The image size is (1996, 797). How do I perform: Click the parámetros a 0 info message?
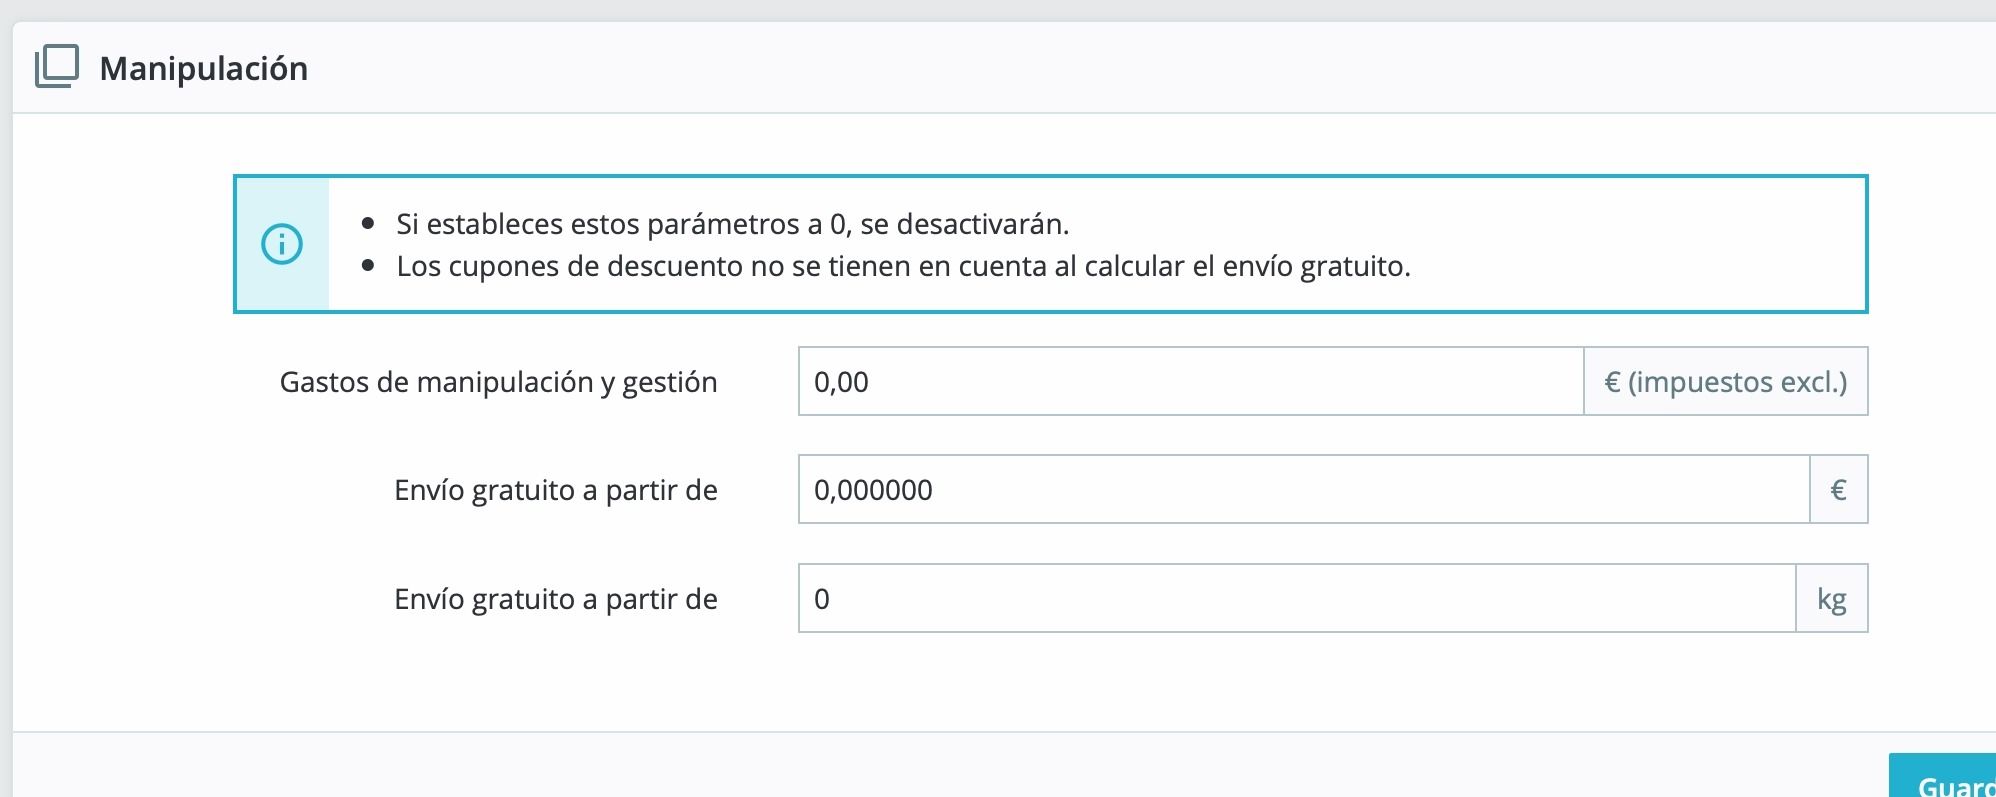pyautogui.click(x=733, y=224)
